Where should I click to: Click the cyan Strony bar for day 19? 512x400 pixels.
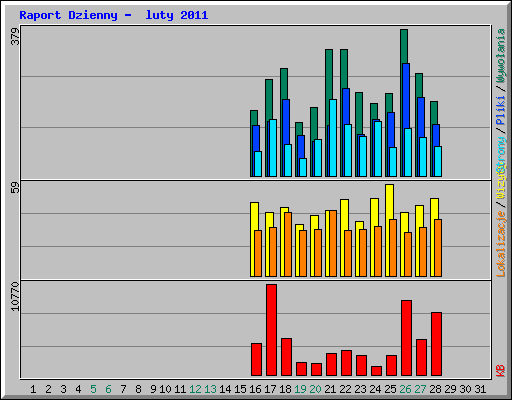pos(303,167)
